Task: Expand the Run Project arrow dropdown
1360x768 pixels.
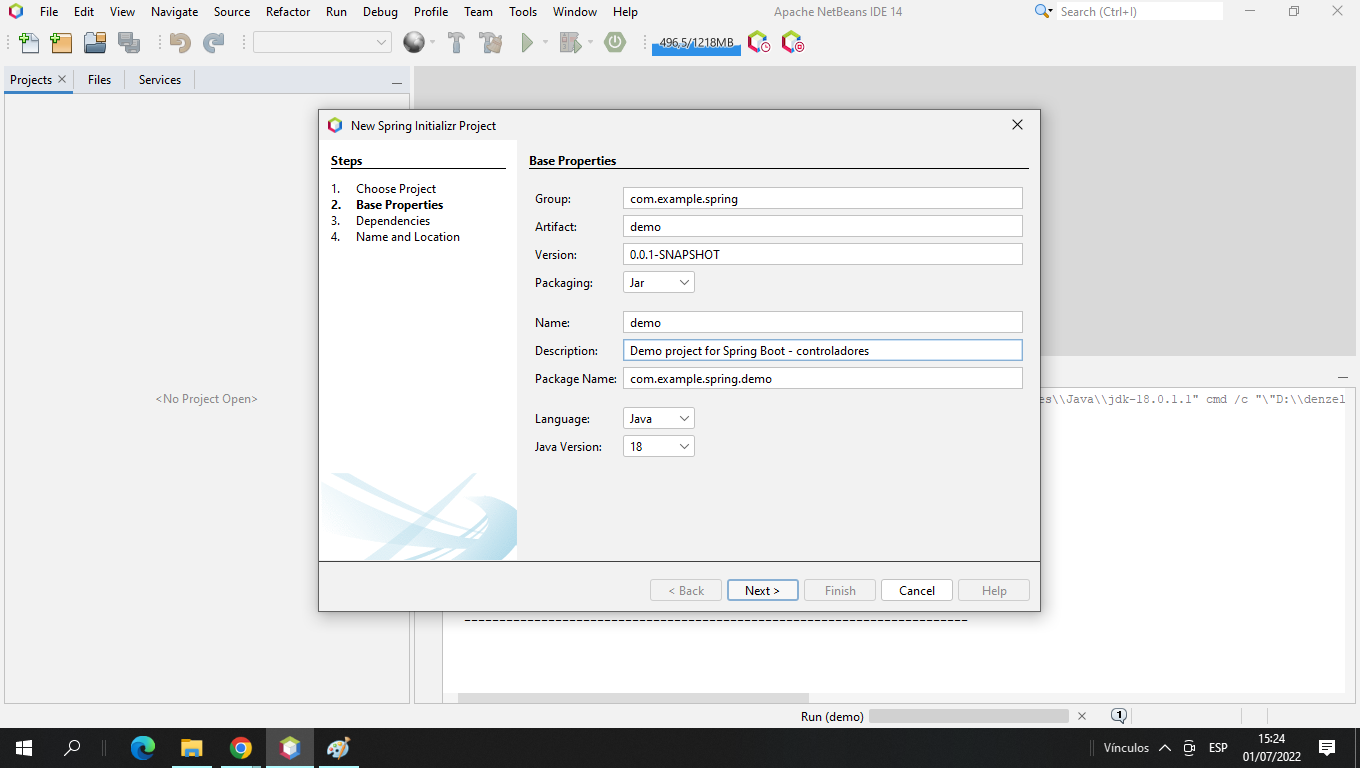Action: point(545,43)
